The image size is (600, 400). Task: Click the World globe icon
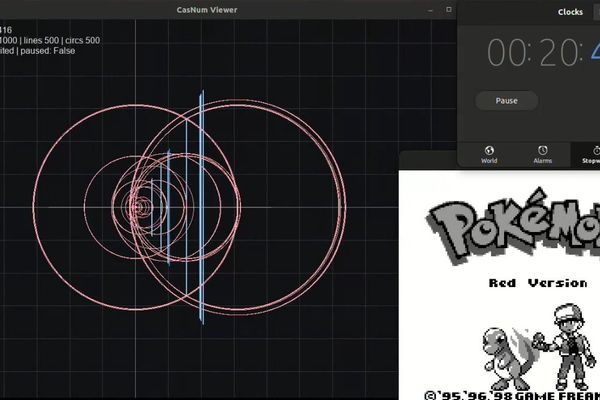(x=489, y=150)
